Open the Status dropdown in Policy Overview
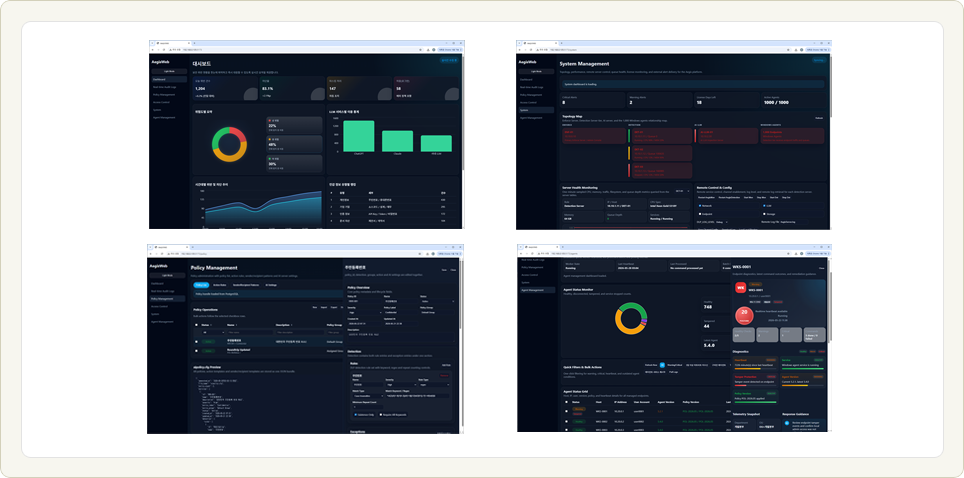 [x=437, y=301]
